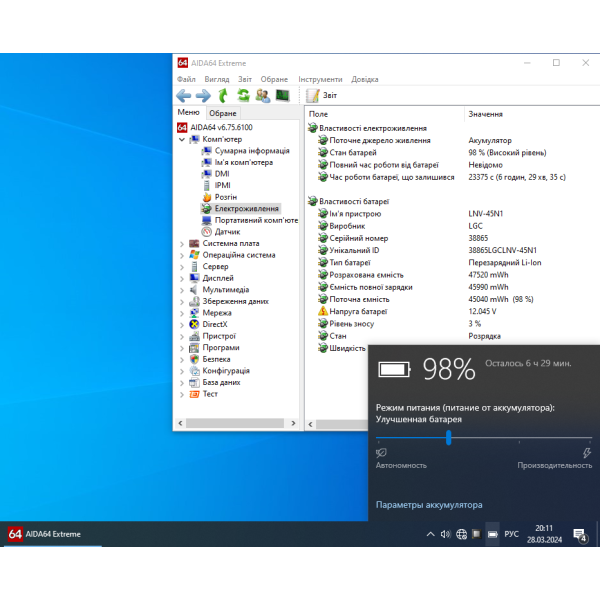Image resolution: width=600 pixels, height=600 pixels.
Task: Expand the DirectX node
Action: [182, 325]
